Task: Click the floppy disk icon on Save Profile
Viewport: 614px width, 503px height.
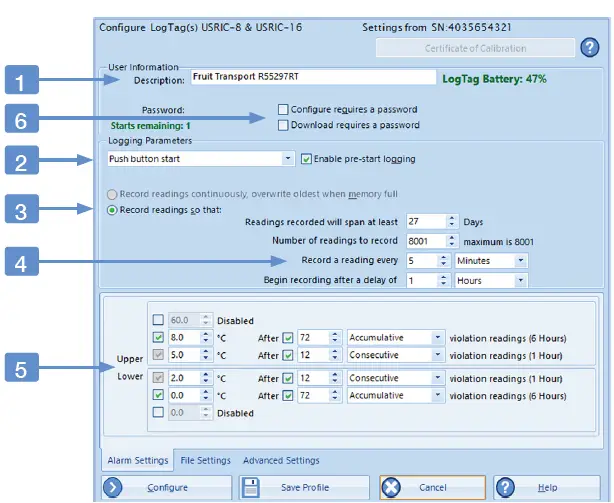Action: (x=251, y=487)
